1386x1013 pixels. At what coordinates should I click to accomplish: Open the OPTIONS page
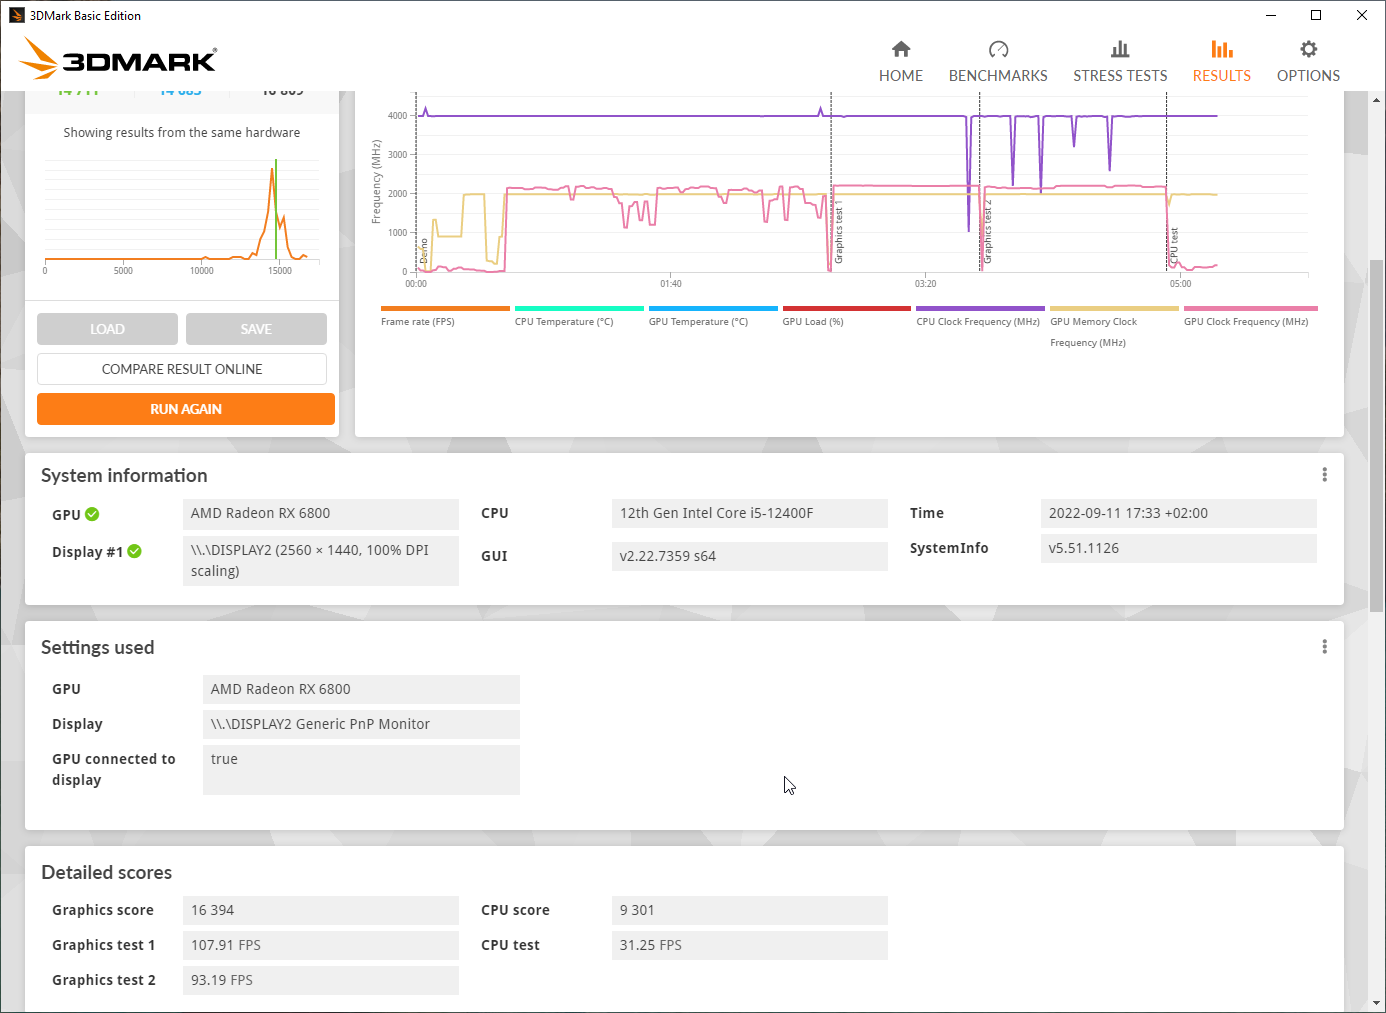pos(1308,62)
